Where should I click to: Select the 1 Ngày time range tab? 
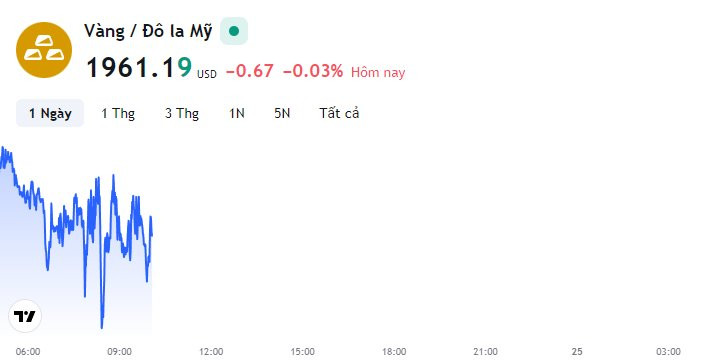tap(50, 113)
